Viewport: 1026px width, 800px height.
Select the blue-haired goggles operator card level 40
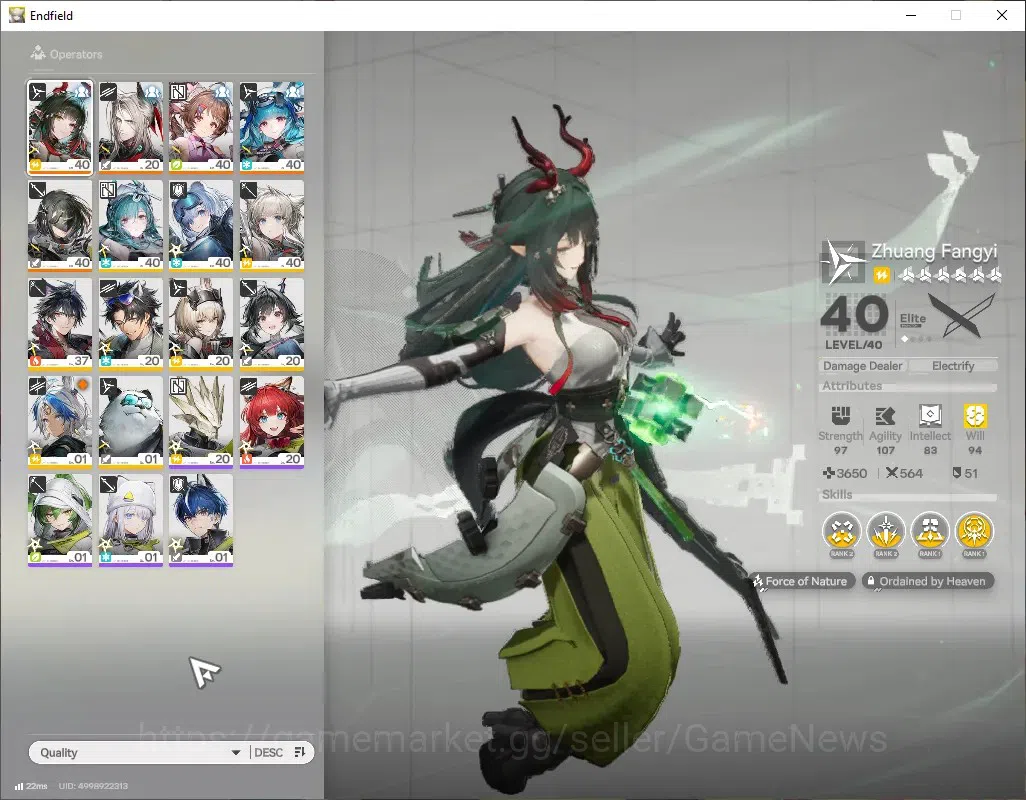(272, 128)
